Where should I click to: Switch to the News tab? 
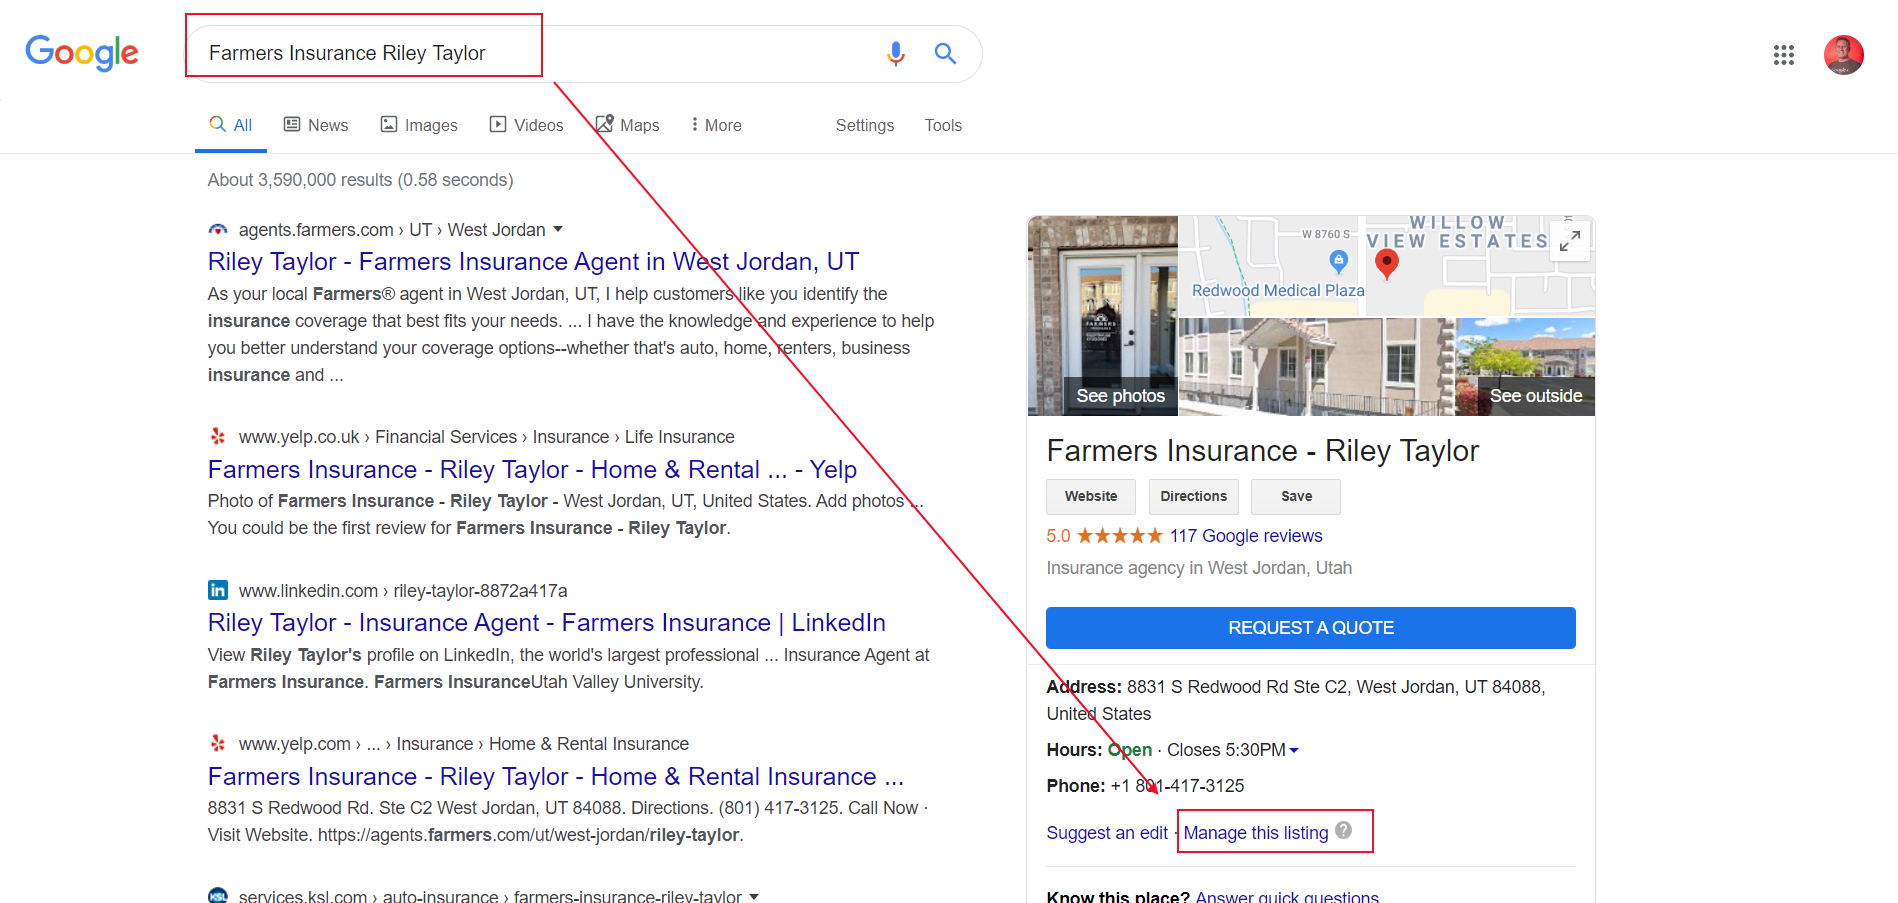click(316, 125)
